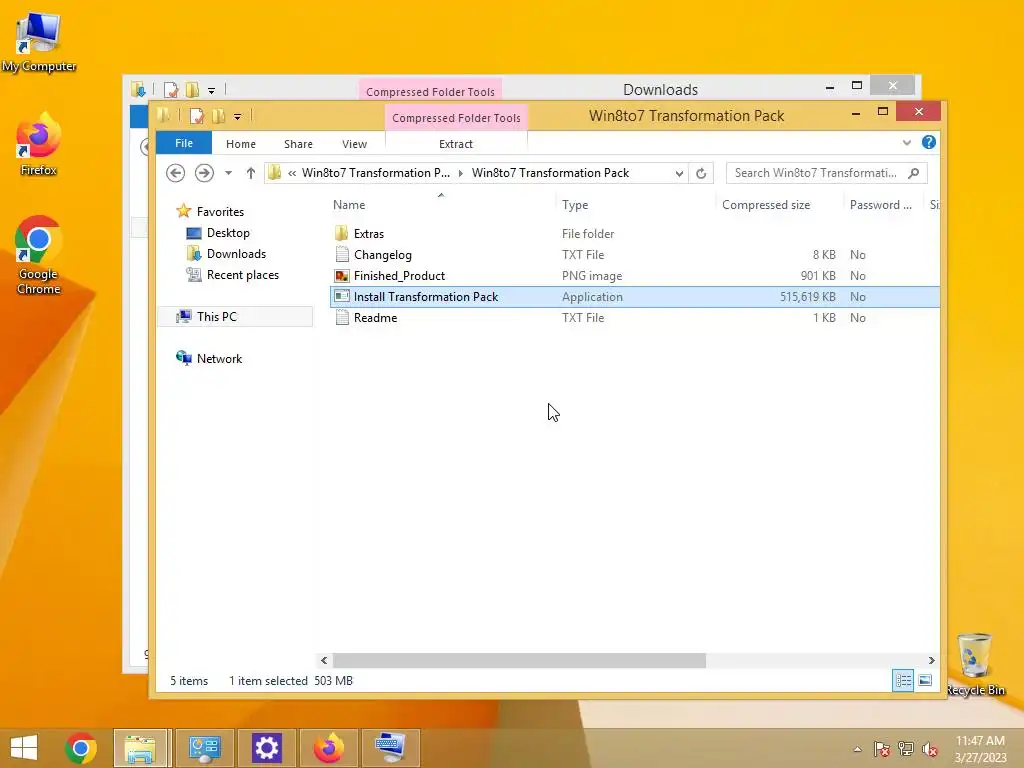Select Network in navigation pane

pos(219,359)
